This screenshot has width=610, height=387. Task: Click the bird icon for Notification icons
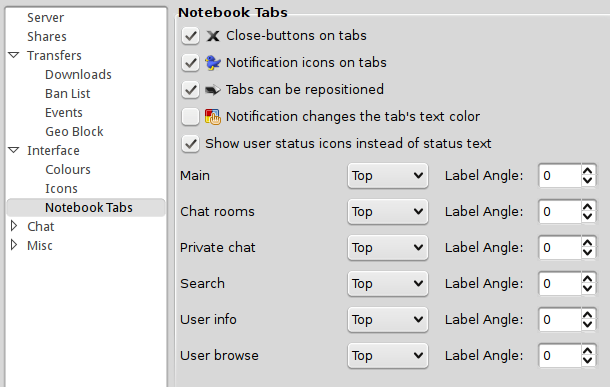213,63
